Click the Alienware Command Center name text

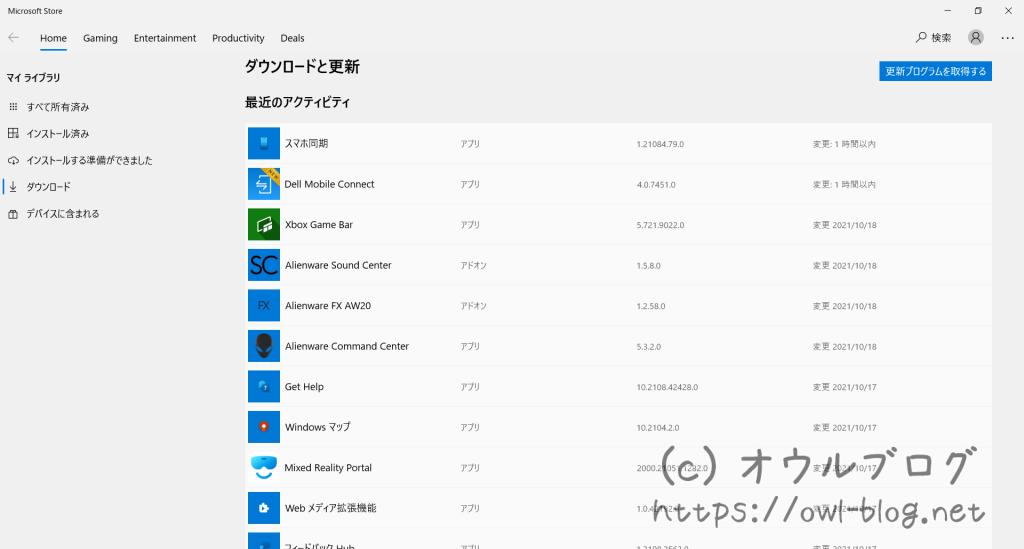point(347,346)
